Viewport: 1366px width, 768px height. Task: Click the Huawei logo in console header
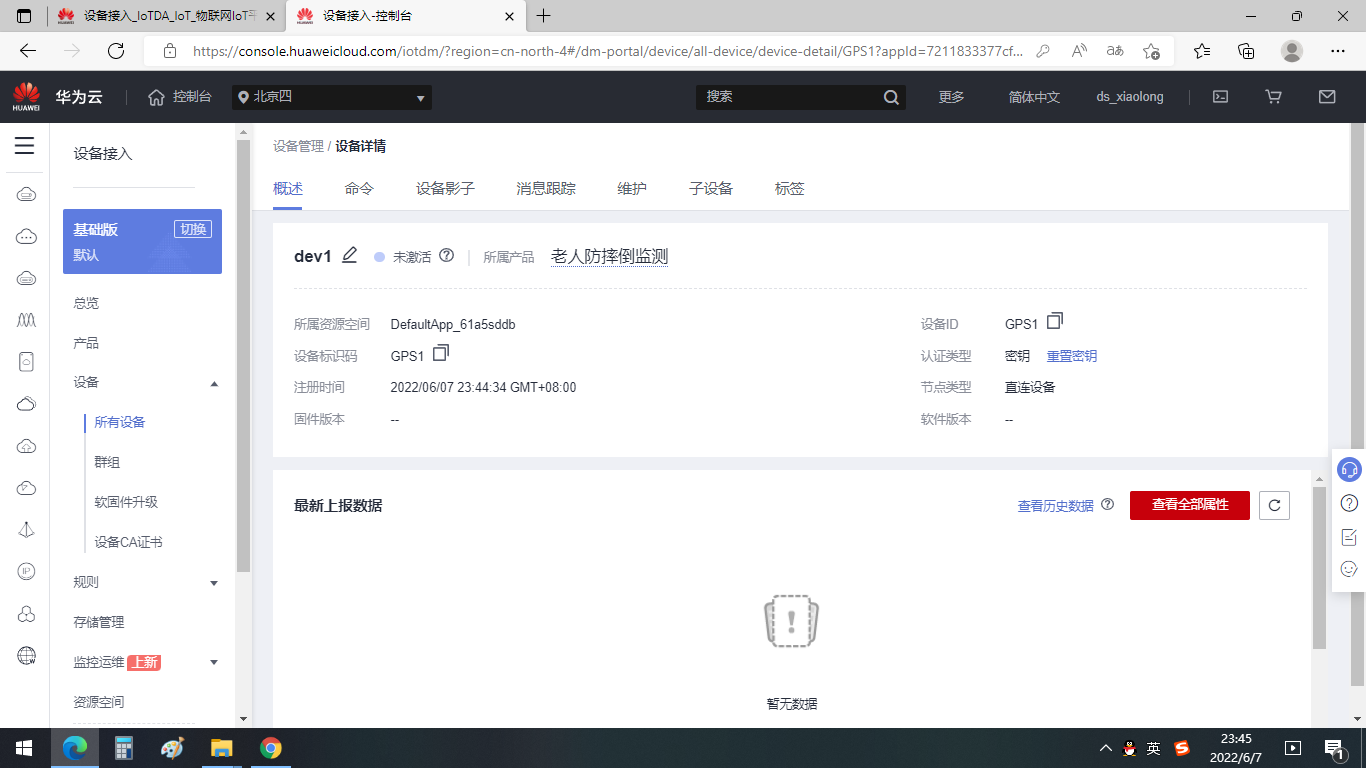click(x=26, y=97)
